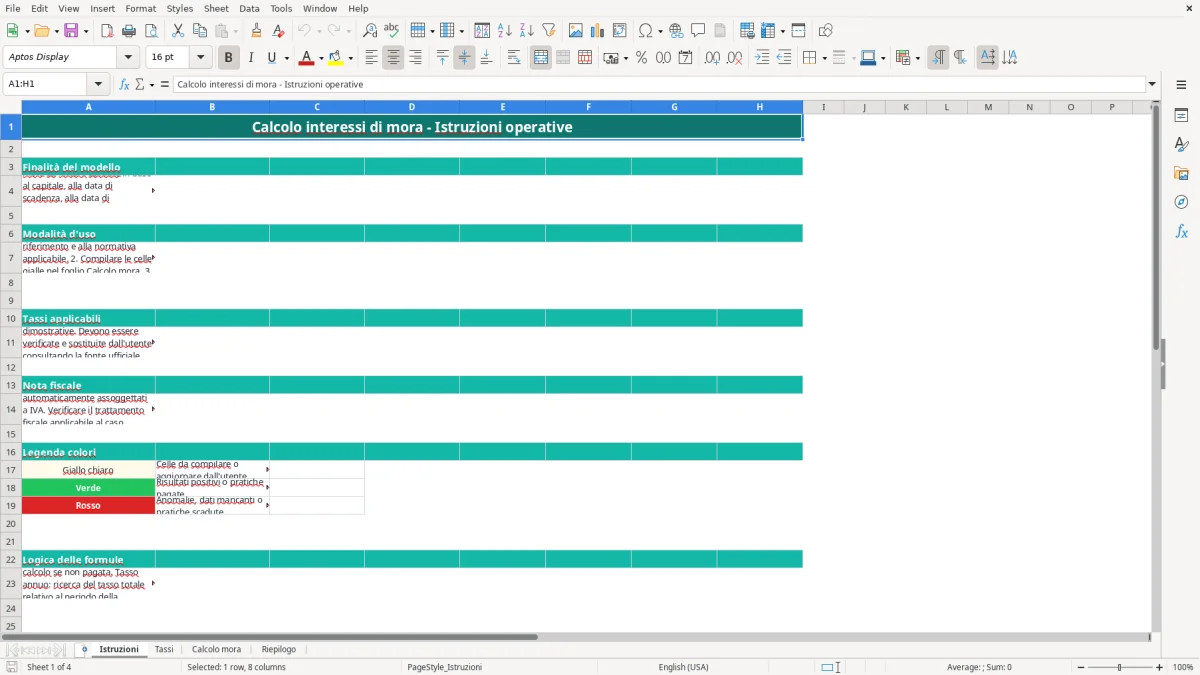
Task: Expand the formula bar
Action: pyautogui.click(x=1152, y=84)
